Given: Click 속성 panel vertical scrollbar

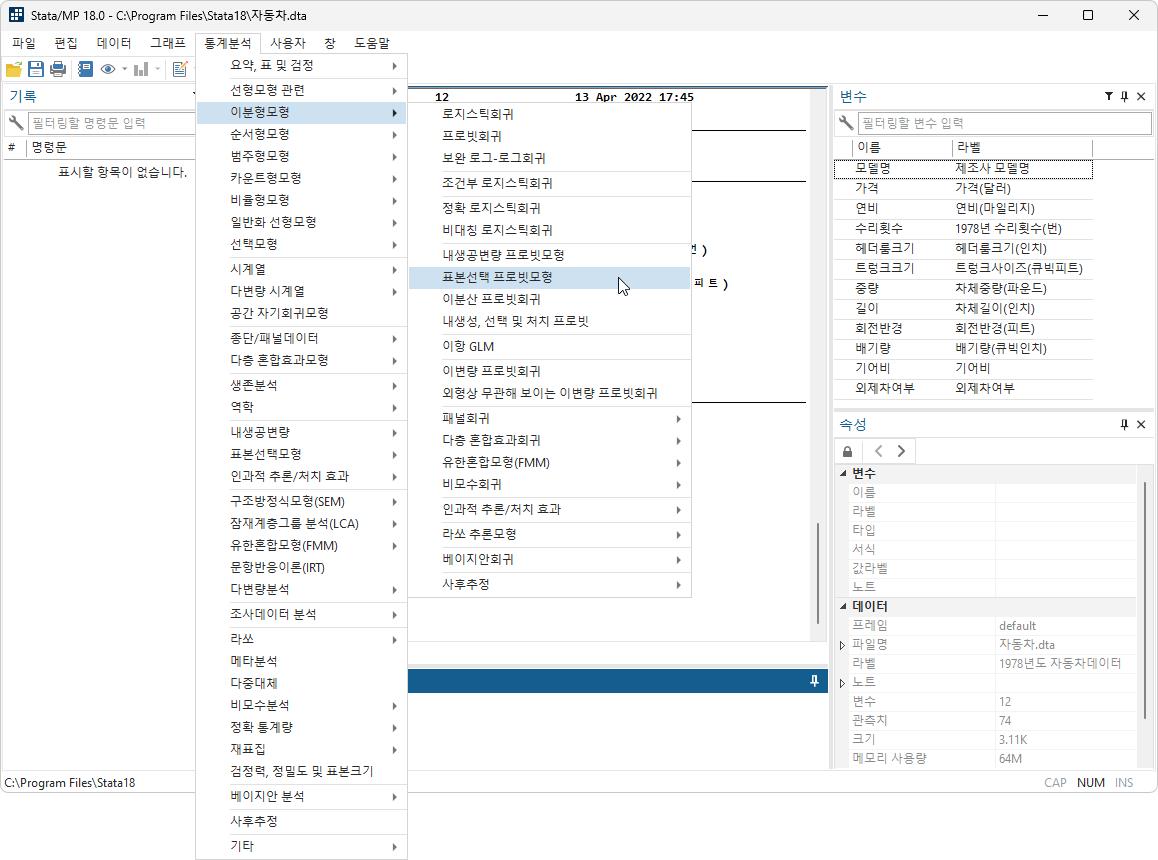Looking at the screenshot, I should (1145, 600).
